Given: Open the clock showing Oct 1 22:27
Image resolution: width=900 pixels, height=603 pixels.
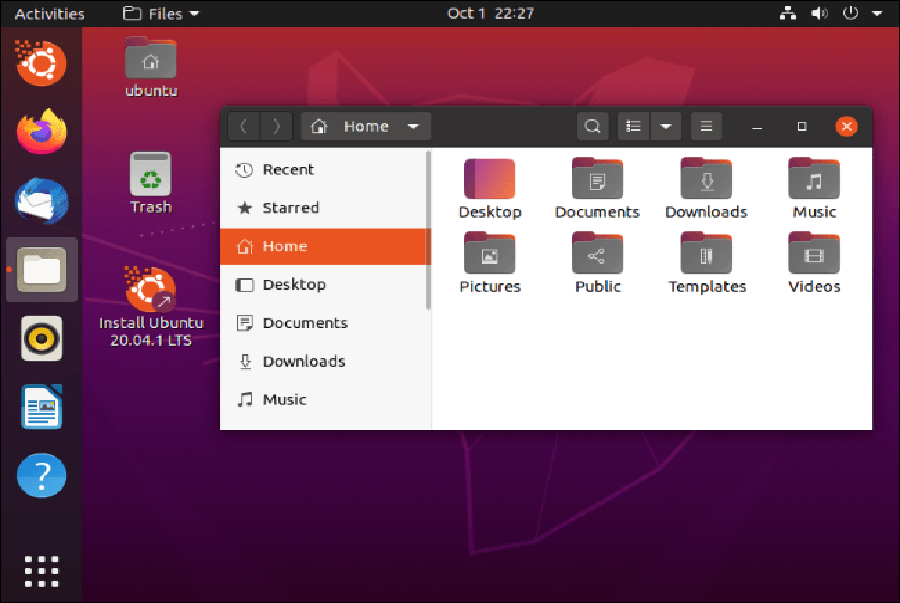Looking at the screenshot, I should (x=490, y=13).
